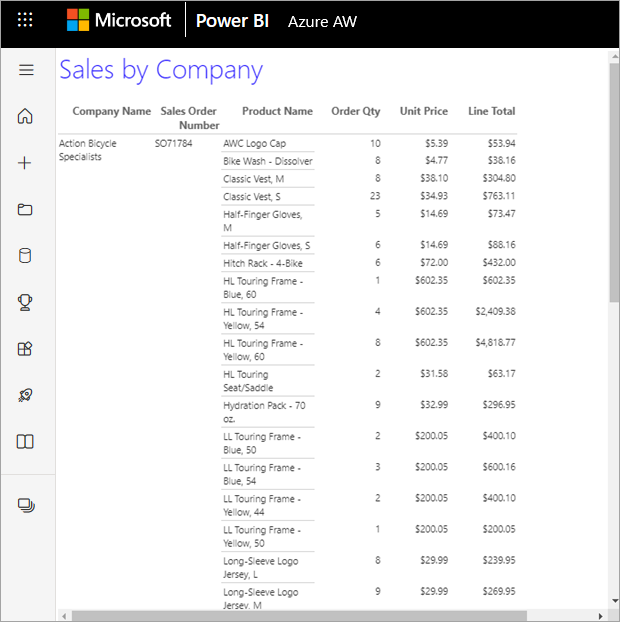The image size is (620, 622).
Task: Select LL Touring Frame - Yellow, 44
Action: click(x=262, y=505)
